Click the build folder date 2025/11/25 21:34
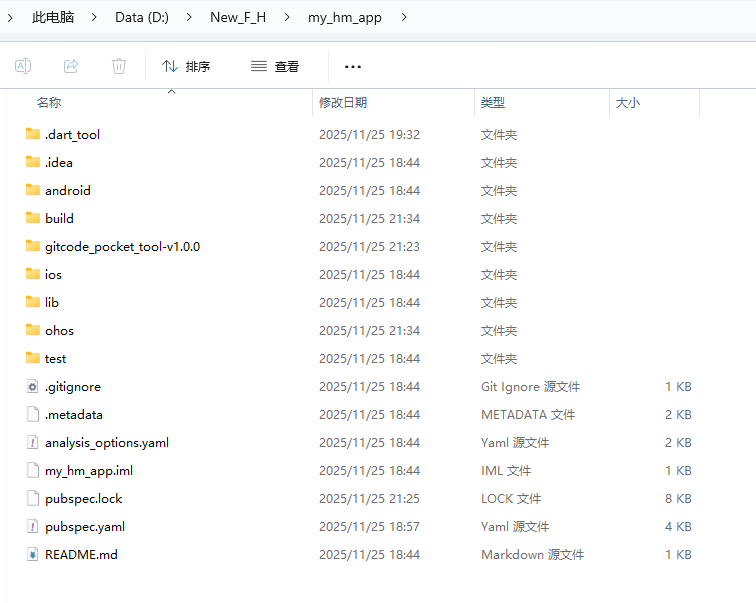 369,219
